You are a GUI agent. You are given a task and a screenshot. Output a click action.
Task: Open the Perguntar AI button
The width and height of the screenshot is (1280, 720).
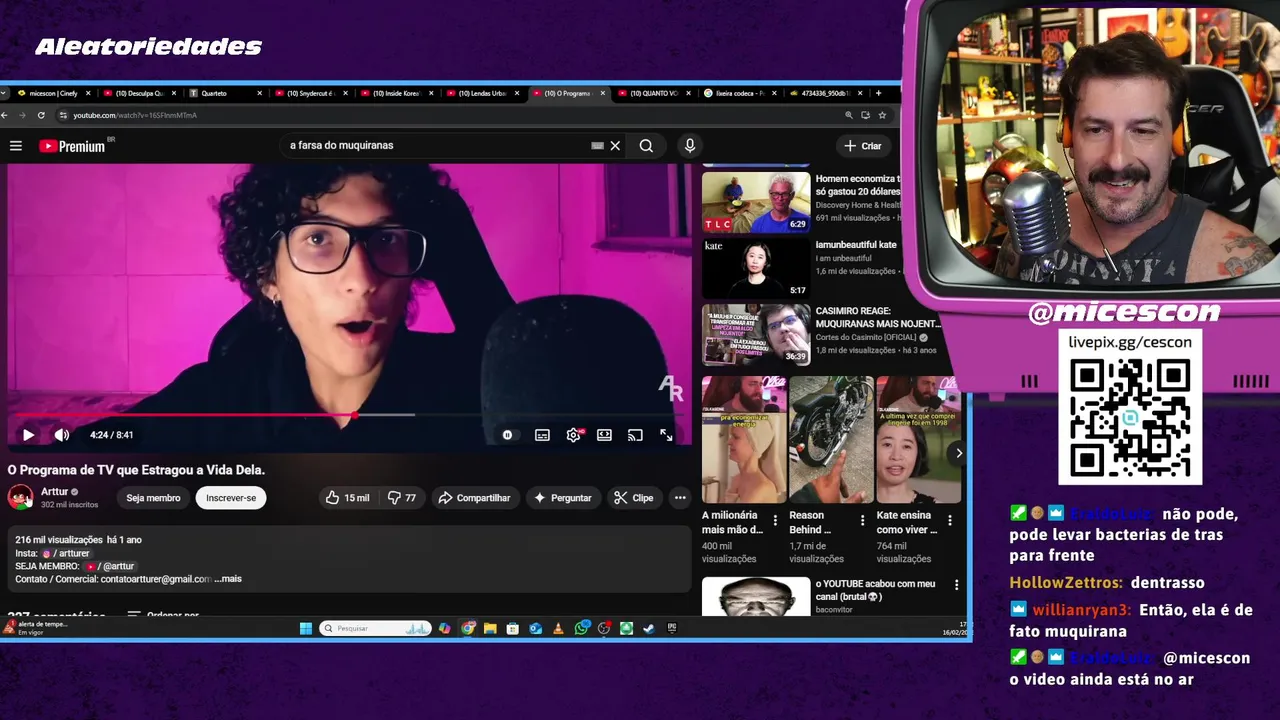click(562, 498)
